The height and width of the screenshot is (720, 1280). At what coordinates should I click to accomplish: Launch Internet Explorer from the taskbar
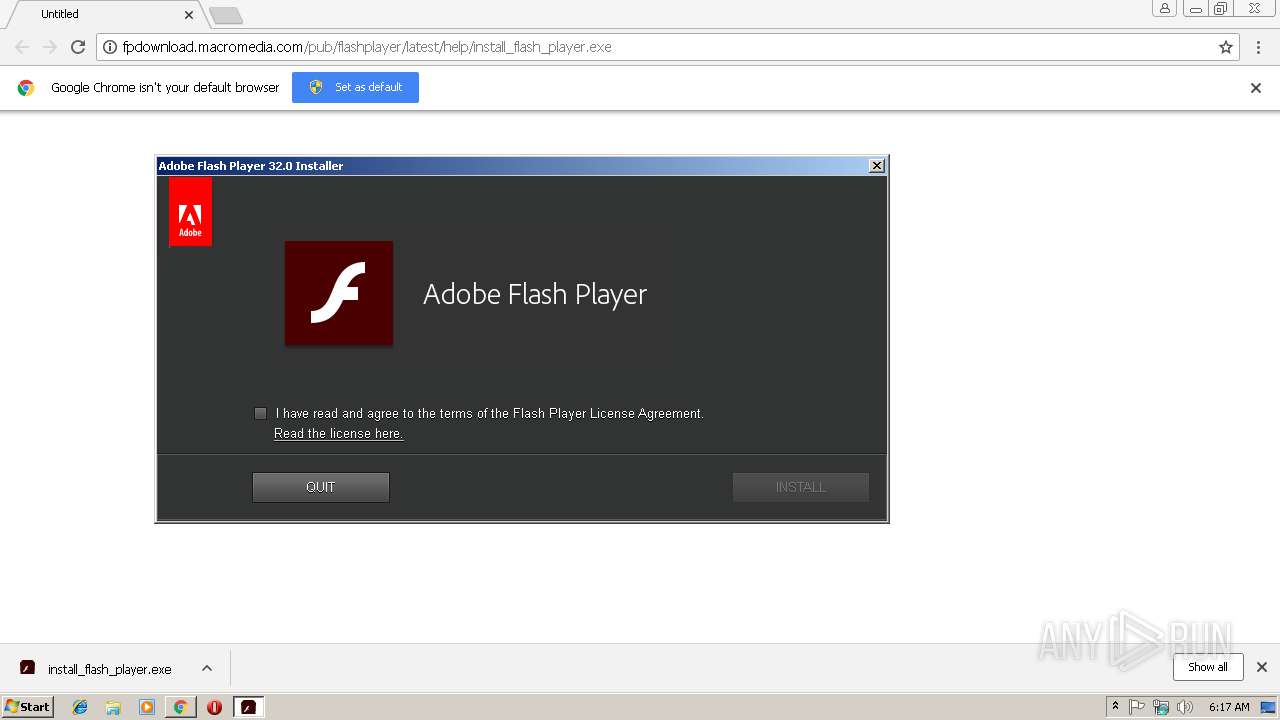pyautogui.click(x=80, y=707)
